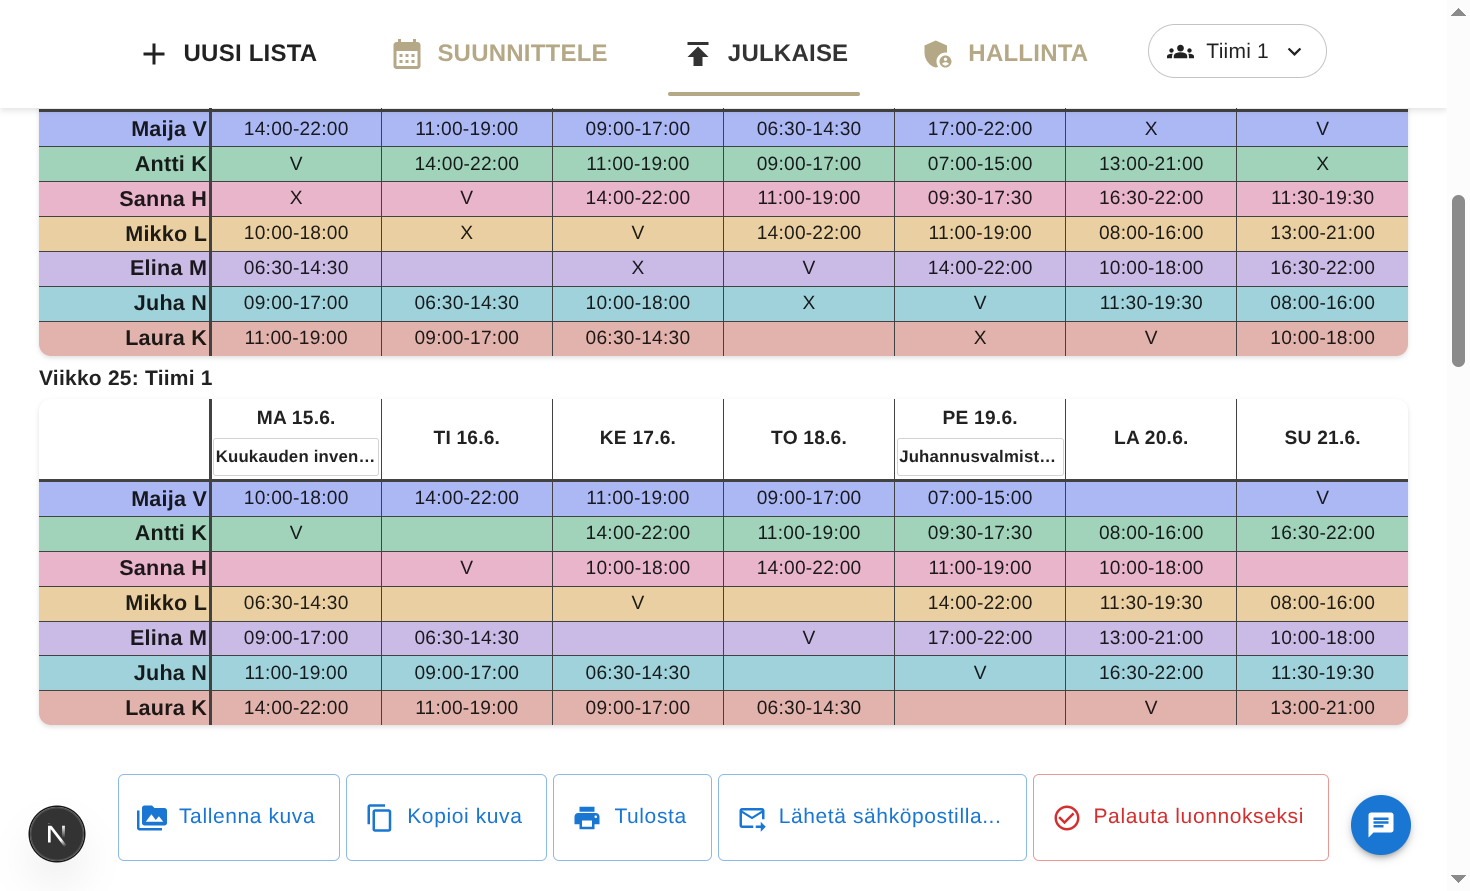Click Elina M's 17:00-22:00 shift on PE 19.6.
Image resolution: width=1470 pixels, height=891 pixels.
980,638
